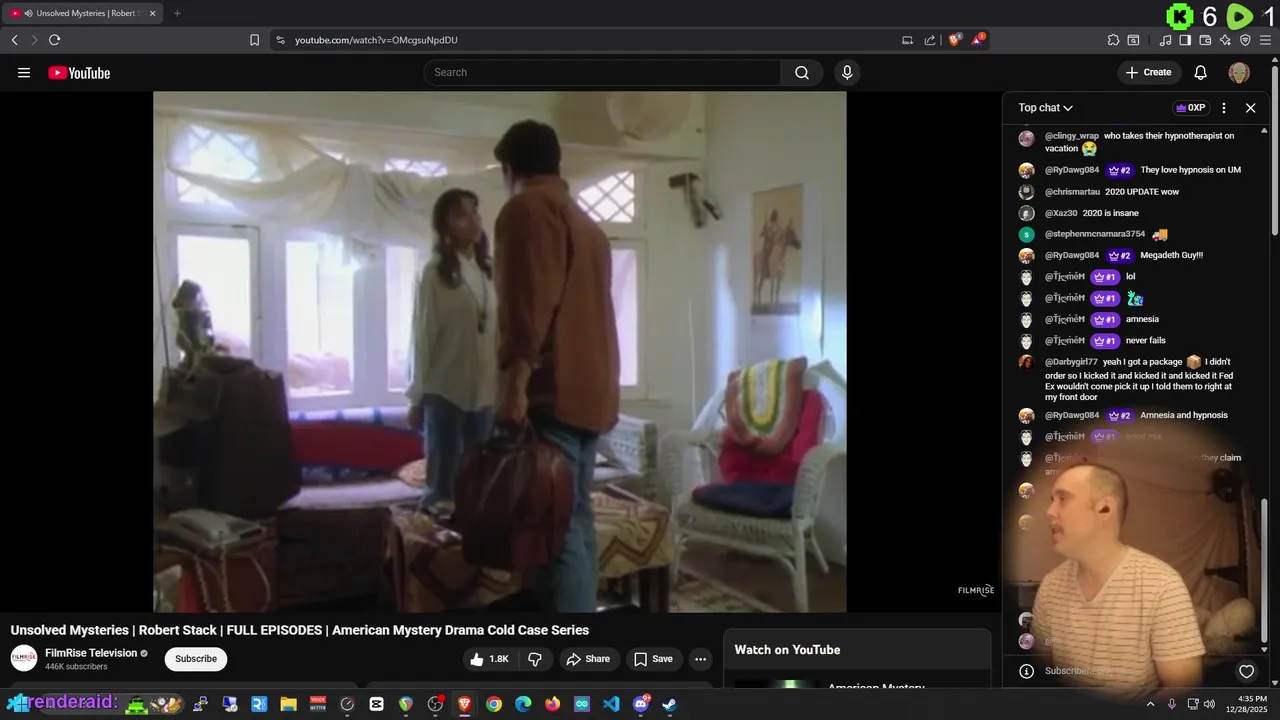Image resolution: width=1280 pixels, height=720 pixels.
Task: Focus the YouTube search input field
Action: click(x=604, y=72)
